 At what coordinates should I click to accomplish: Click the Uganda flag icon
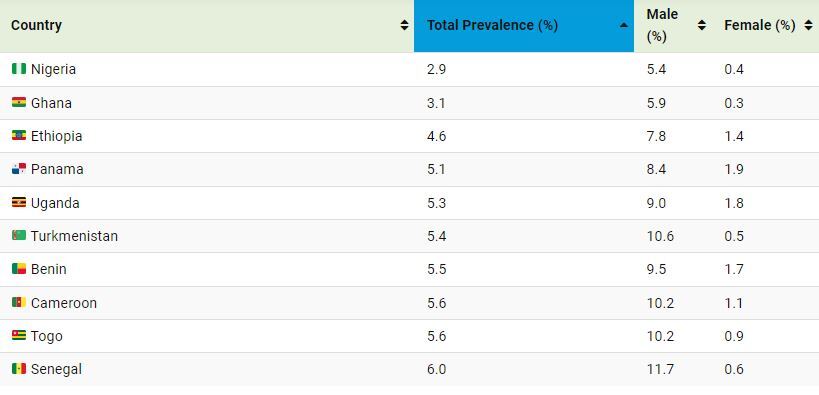point(19,202)
